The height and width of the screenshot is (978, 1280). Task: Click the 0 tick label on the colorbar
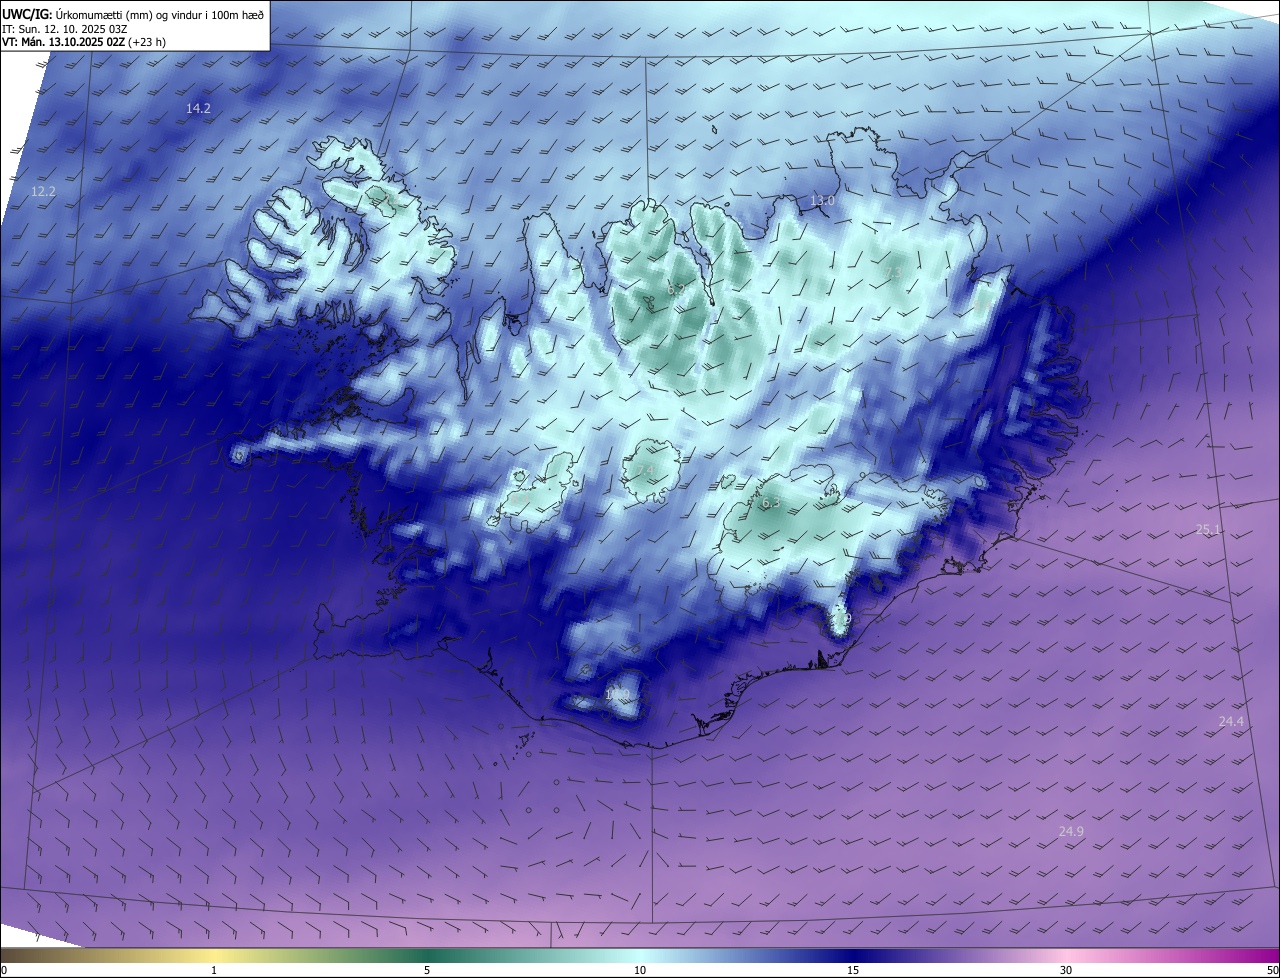point(4,971)
